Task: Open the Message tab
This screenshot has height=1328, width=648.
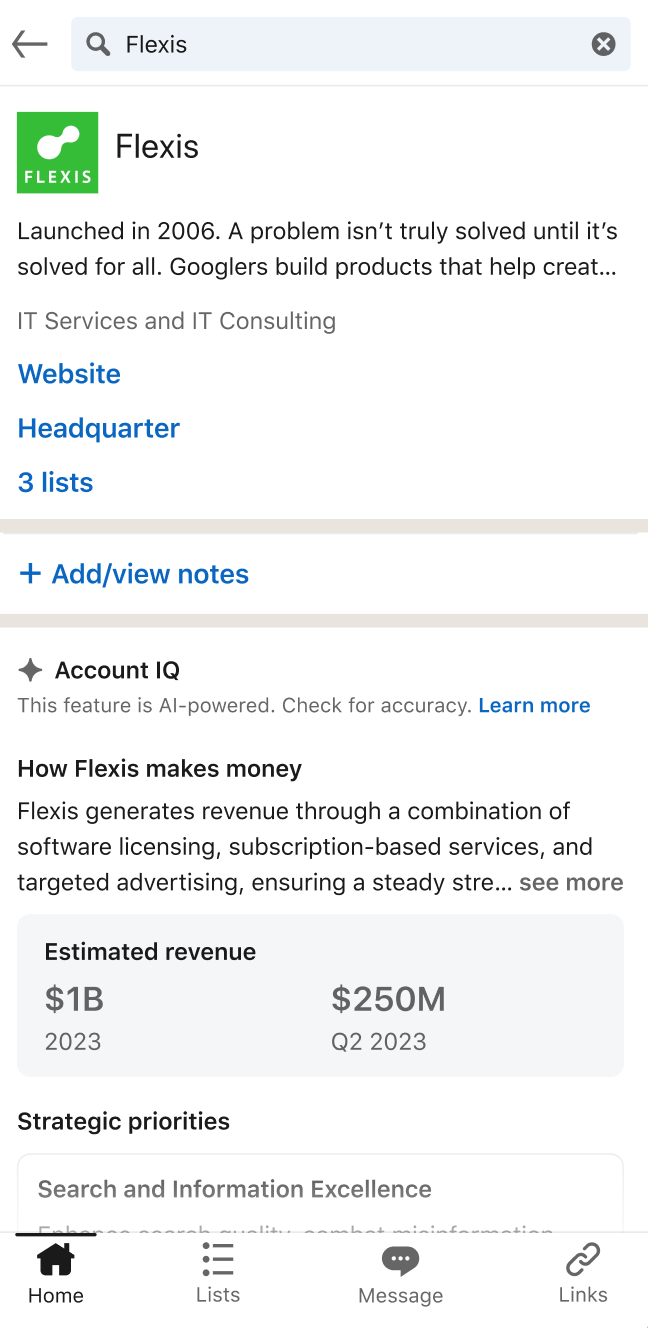Action: (400, 1272)
